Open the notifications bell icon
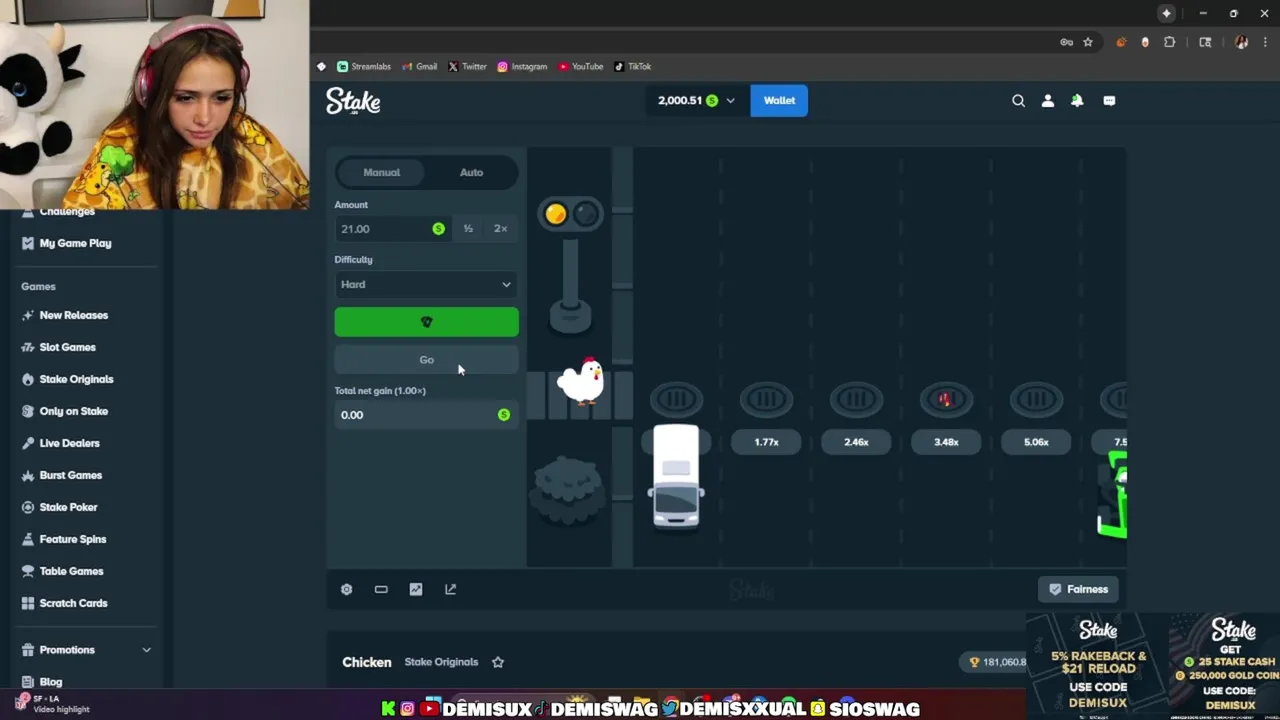Image resolution: width=1280 pixels, height=720 pixels. pos(1077,100)
